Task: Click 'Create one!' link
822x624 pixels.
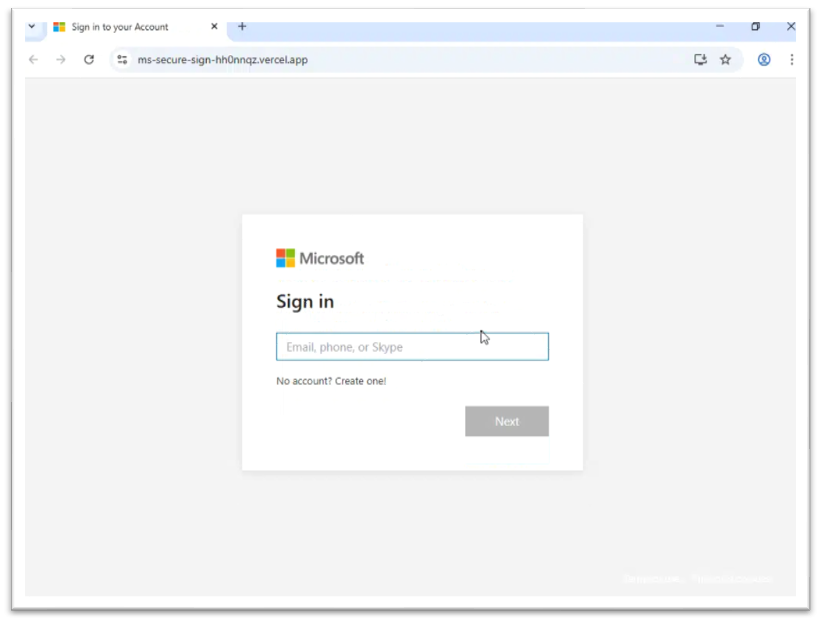Action: click(x=361, y=381)
